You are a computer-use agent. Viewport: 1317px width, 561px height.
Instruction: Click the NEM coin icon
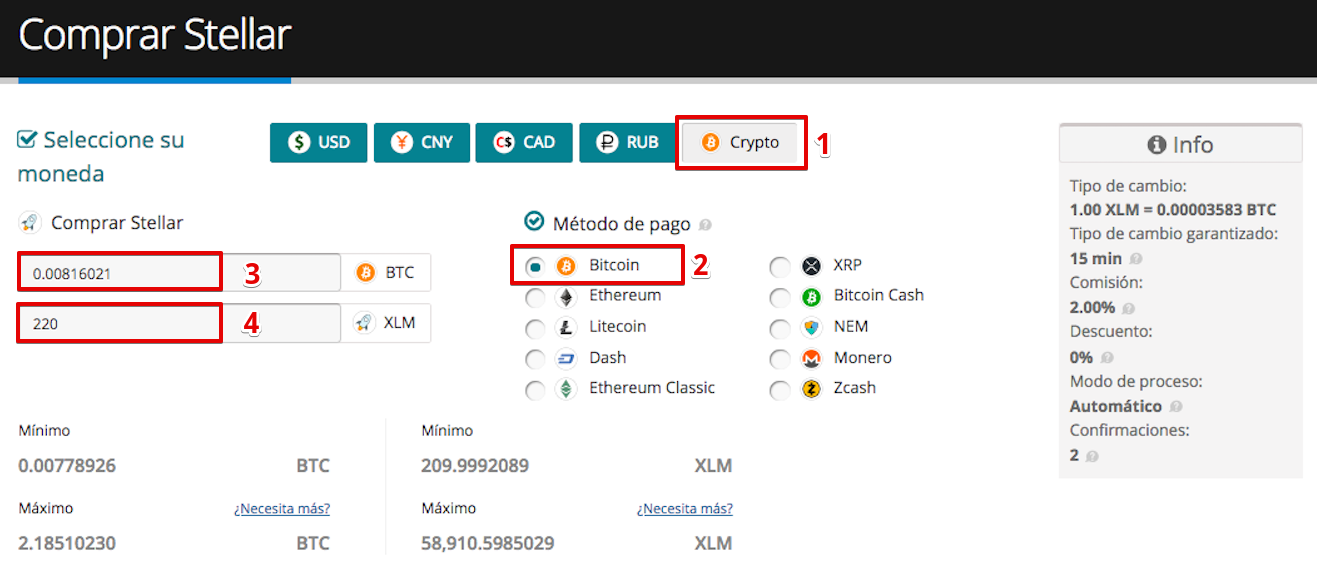pyautogui.click(x=811, y=328)
